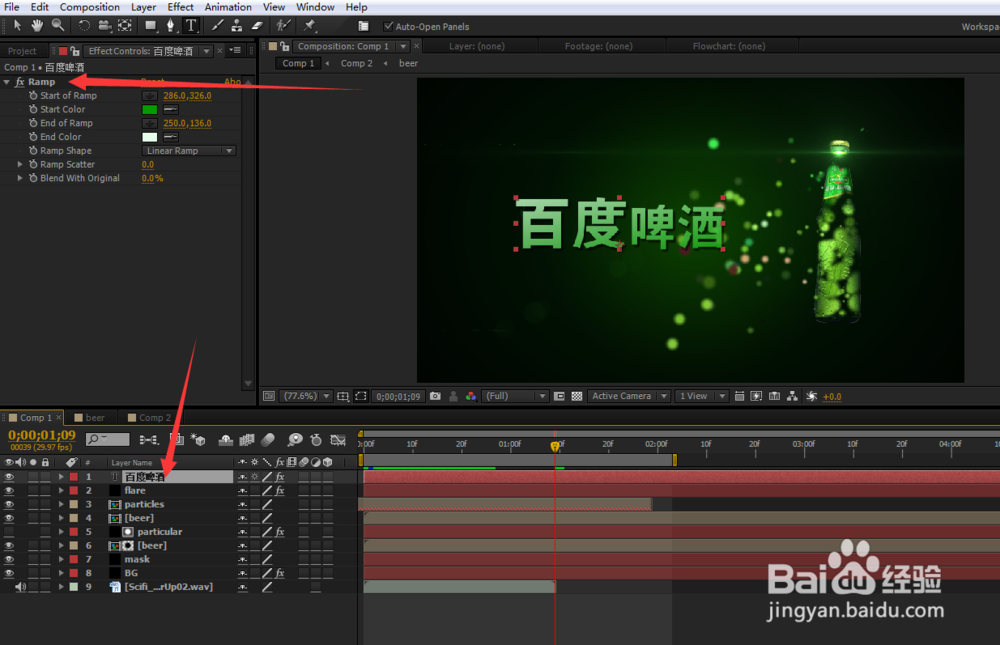Image resolution: width=1000 pixels, height=645 pixels.
Task: Select the Pan Behind anchor point tool
Action: 125,26
